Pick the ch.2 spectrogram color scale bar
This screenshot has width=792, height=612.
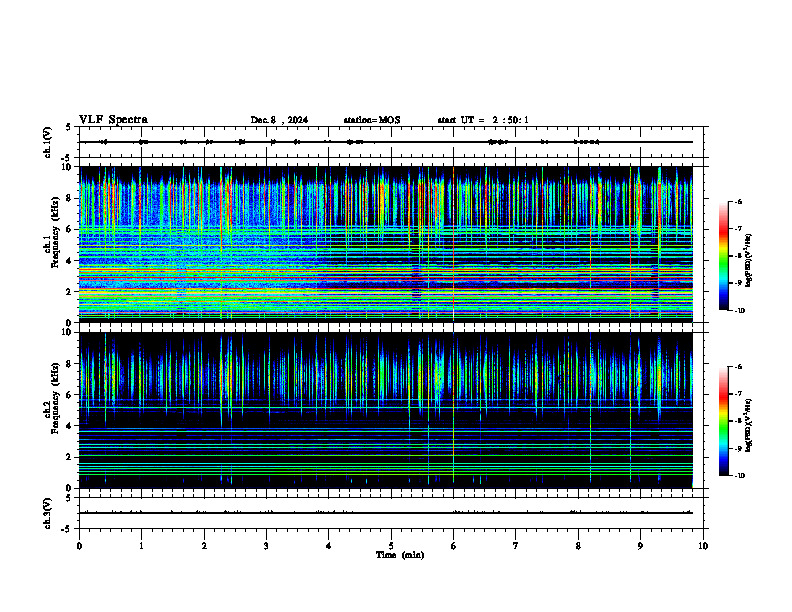[x=724, y=421]
